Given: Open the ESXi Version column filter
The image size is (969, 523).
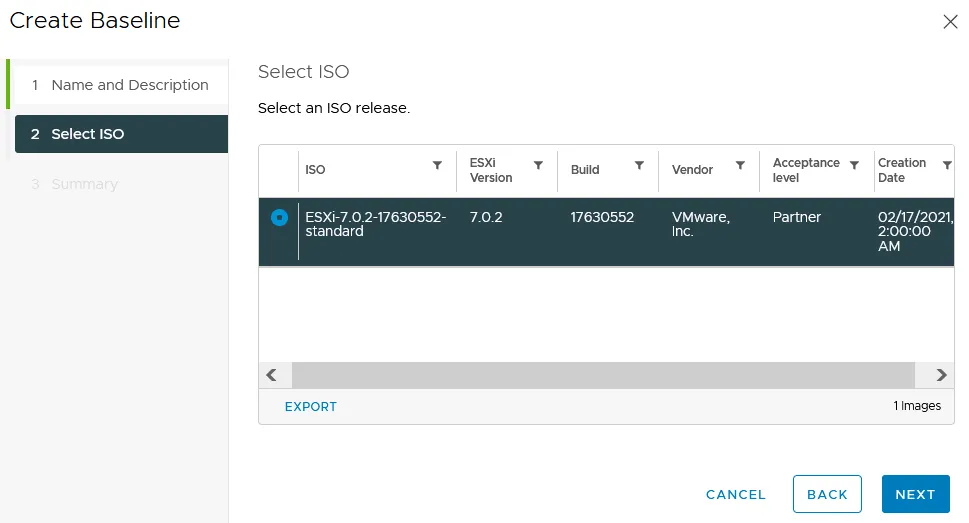Looking at the screenshot, I should (538, 166).
